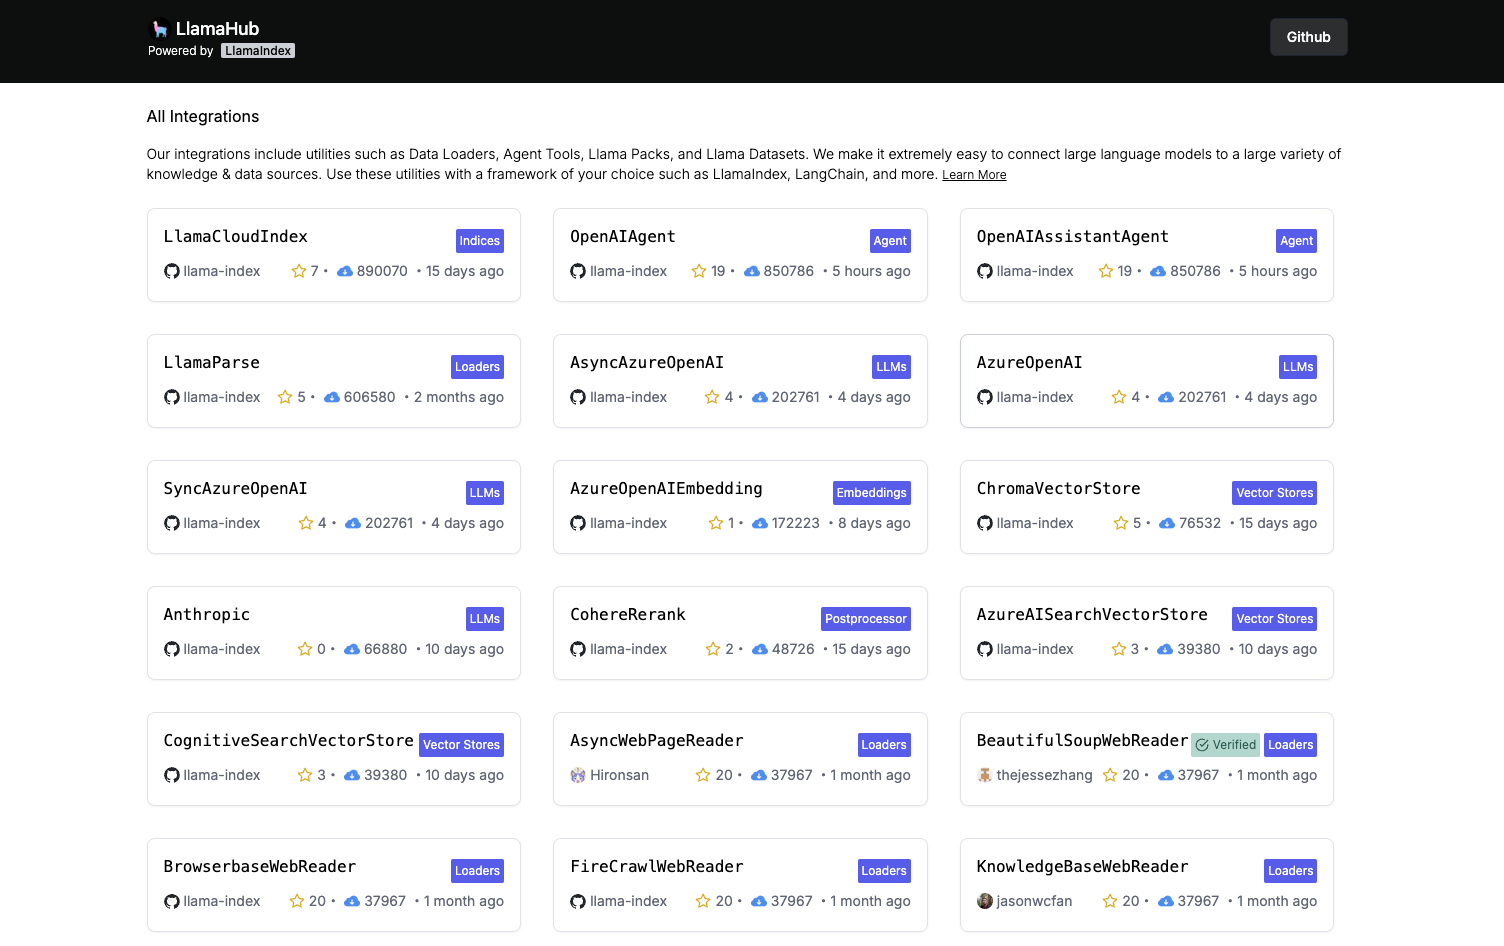The image size is (1504, 946).
Task: Click the star icon on AsyncWebPageReader card
Action: (703, 775)
